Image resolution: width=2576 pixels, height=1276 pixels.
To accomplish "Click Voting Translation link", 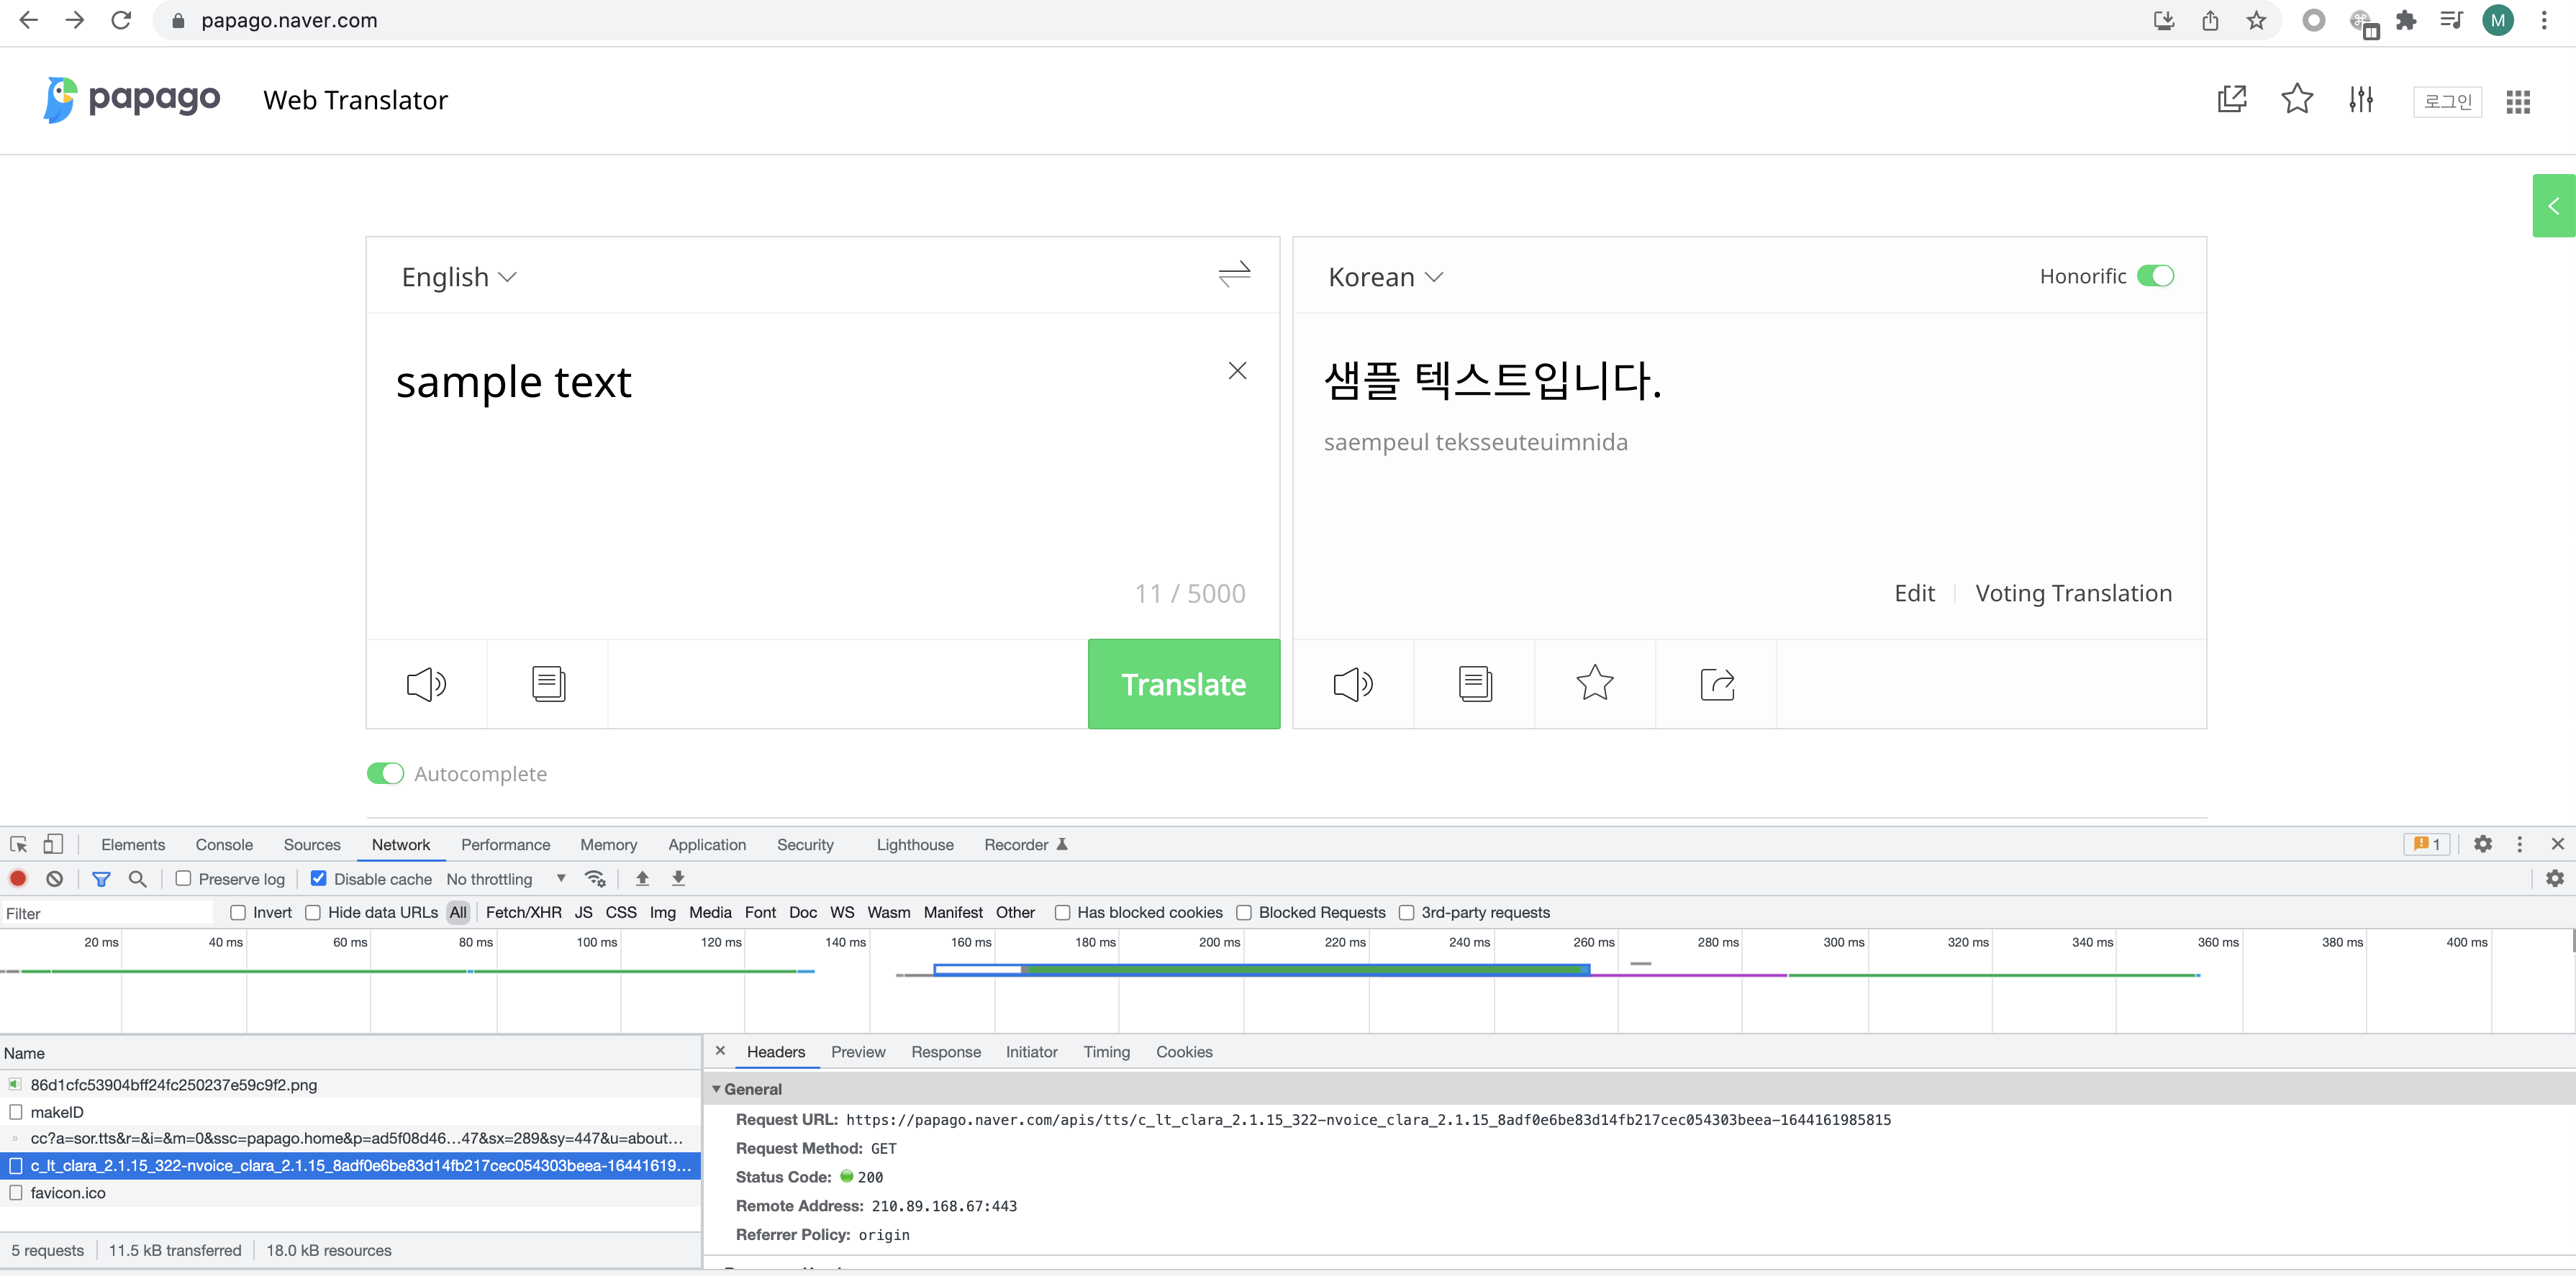I will click(2073, 593).
